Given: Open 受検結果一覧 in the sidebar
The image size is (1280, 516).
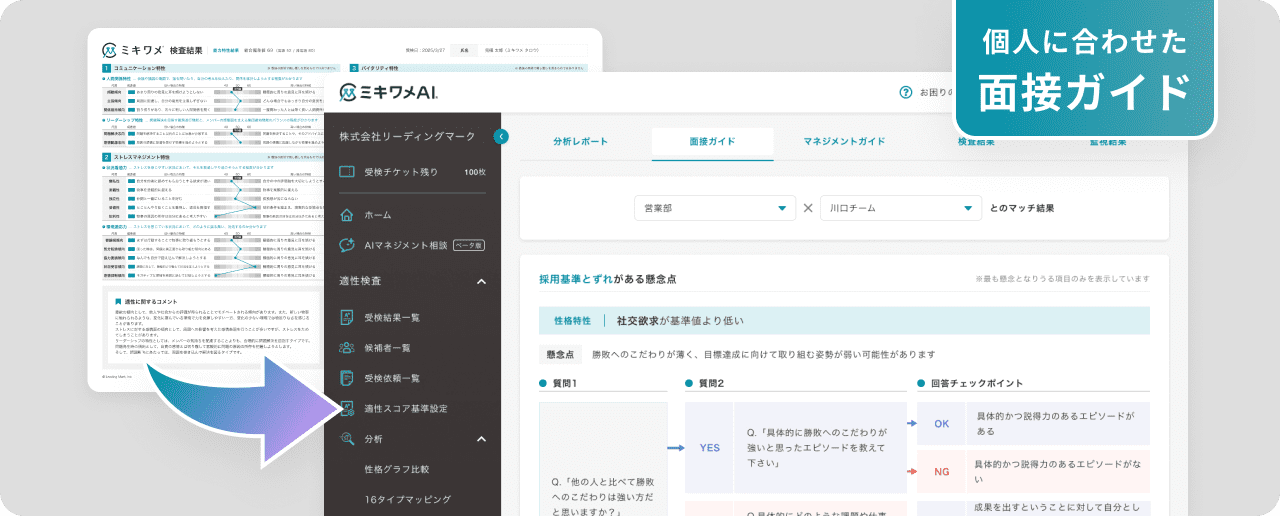Looking at the screenshot, I should [392, 317].
